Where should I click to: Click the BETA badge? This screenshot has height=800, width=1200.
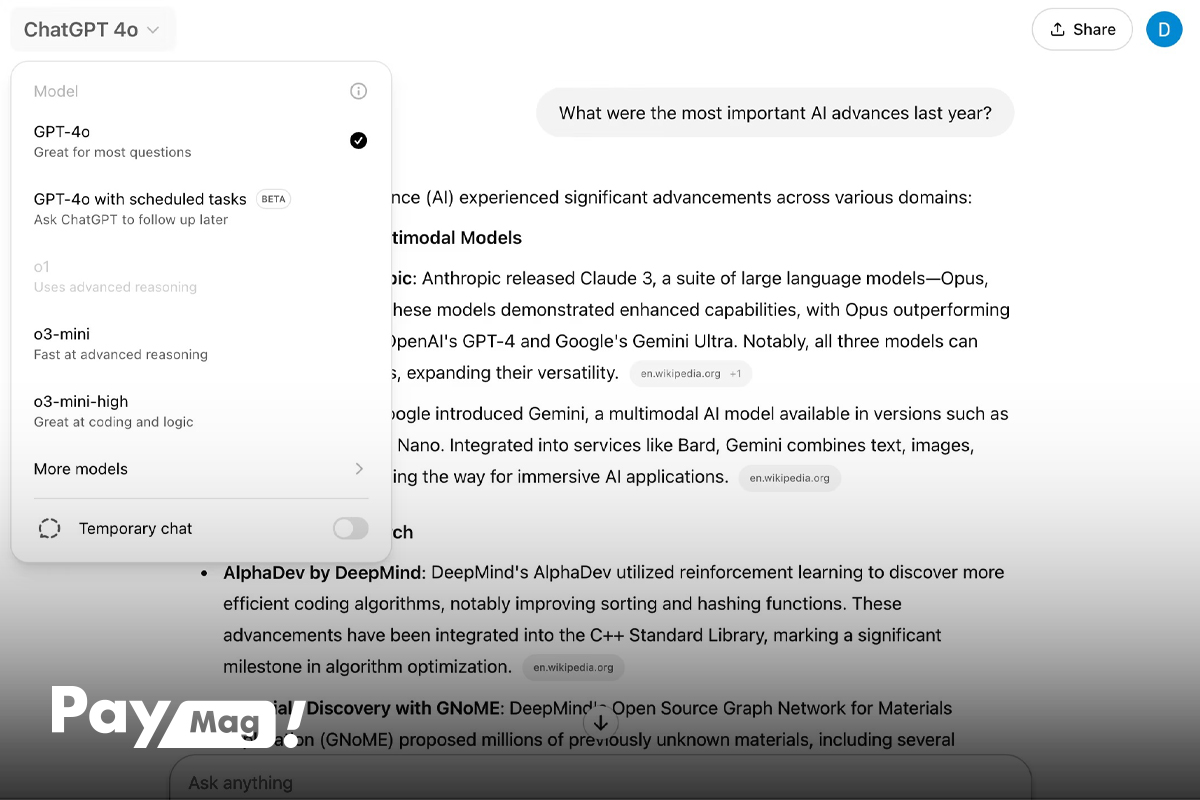click(x=273, y=199)
